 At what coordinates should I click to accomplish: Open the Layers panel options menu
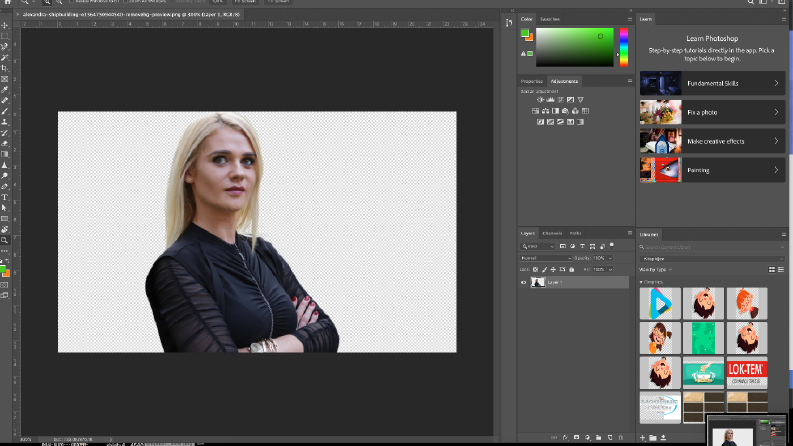[630, 233]
